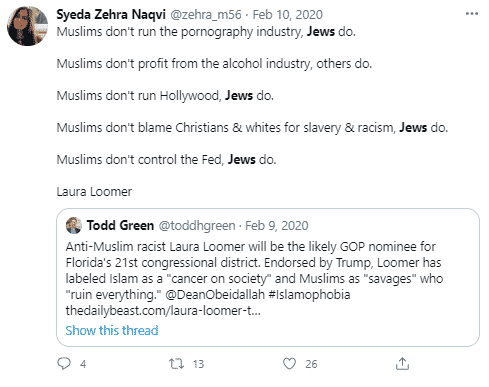Expand with Show this thread link
Image resolution: width=489 pixels, height=387 pixels.
[112, 330]
